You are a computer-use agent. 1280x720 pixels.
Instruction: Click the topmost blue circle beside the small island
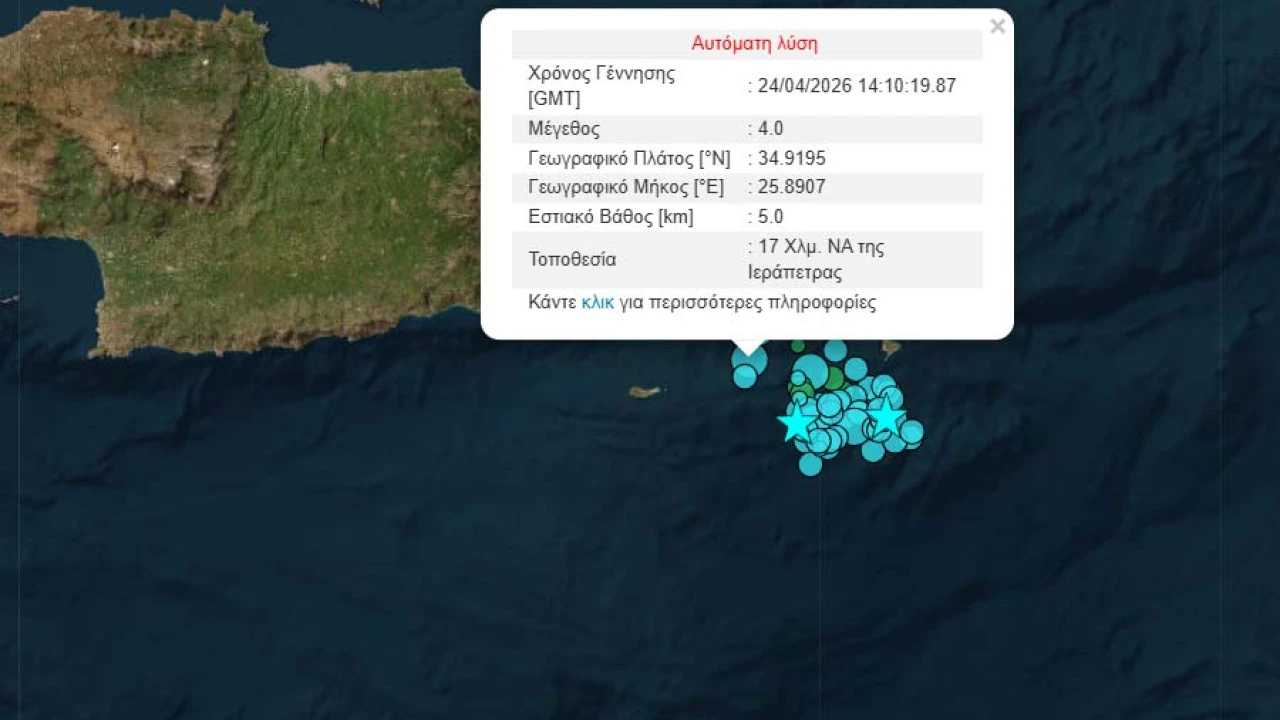click(x=835, y=350)
